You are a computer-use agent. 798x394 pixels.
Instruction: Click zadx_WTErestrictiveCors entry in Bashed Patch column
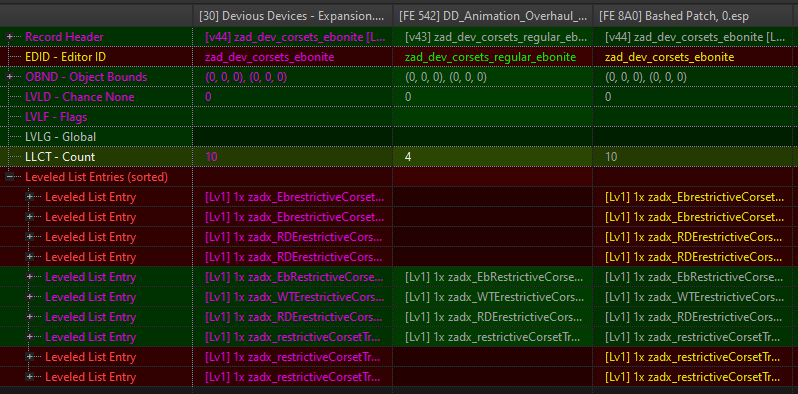pyautogui.click(x=694, y=297)
